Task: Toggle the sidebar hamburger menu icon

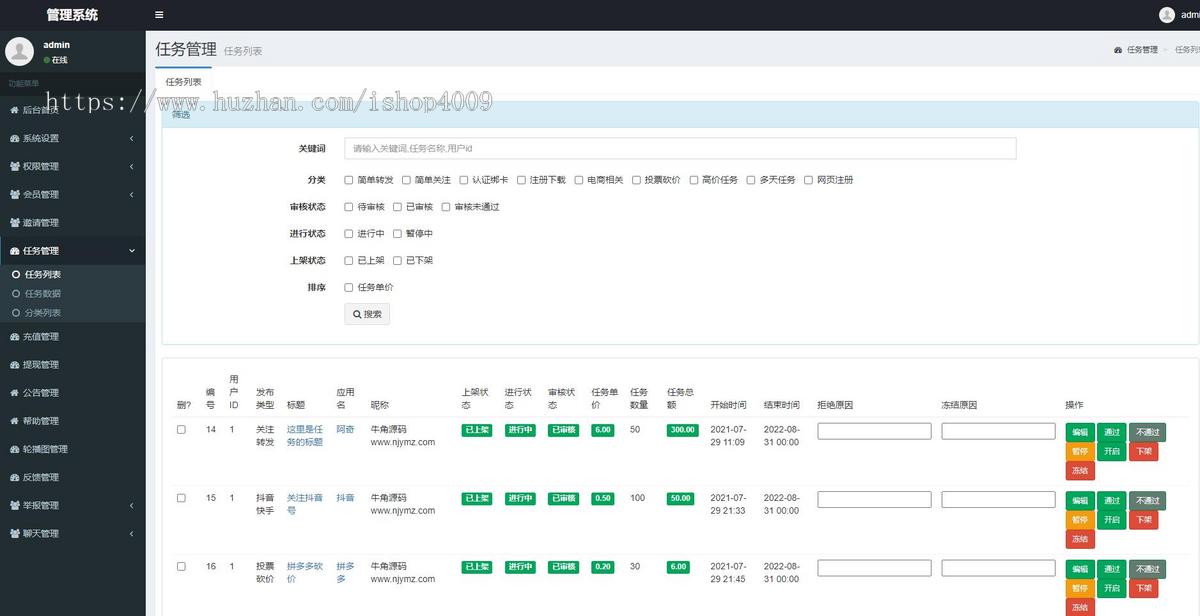Action: tap(159, 15)
